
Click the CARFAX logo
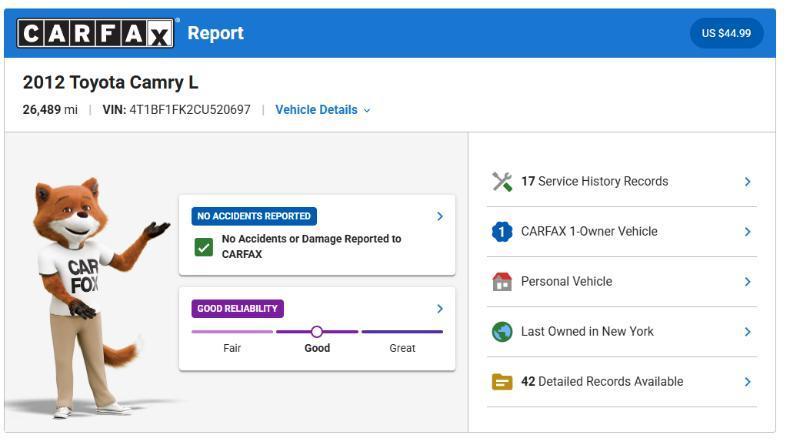[x=95, y=33]
